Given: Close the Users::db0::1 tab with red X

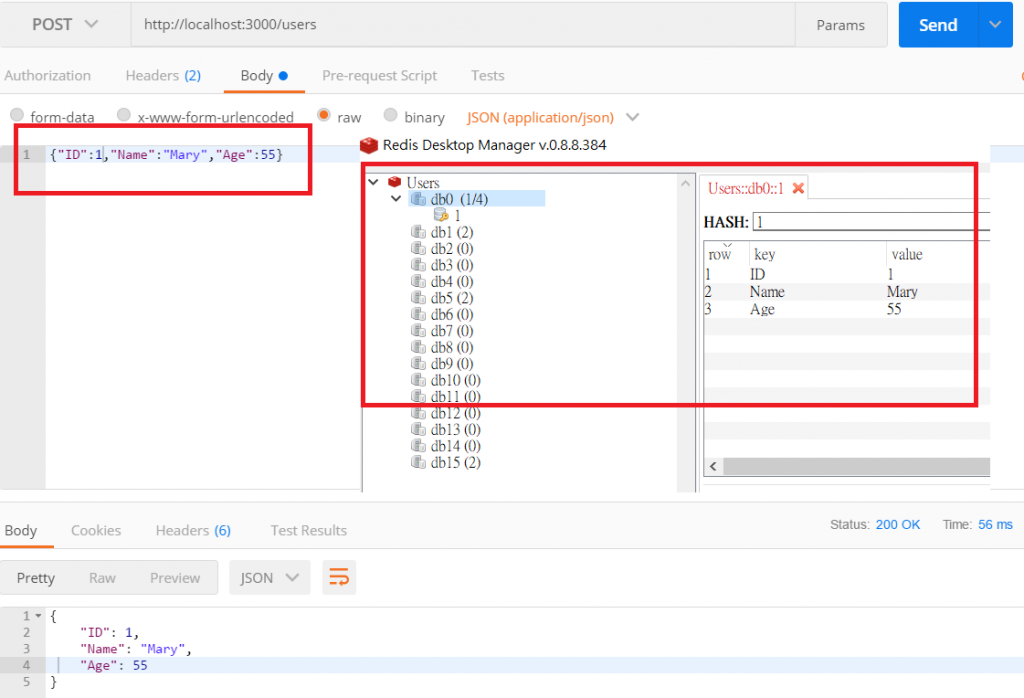Looking at the screenshot, I should 798,188.
